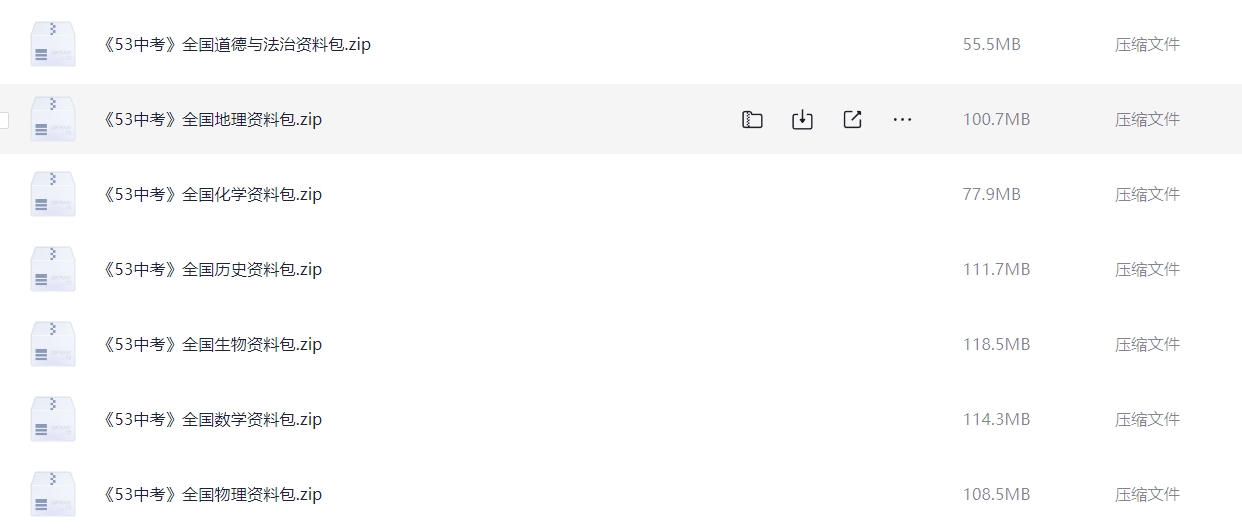The image size is (1242, 530).
Task: Click the 压缩文件 type label in the 数学 row
Action: (1147, 420)
